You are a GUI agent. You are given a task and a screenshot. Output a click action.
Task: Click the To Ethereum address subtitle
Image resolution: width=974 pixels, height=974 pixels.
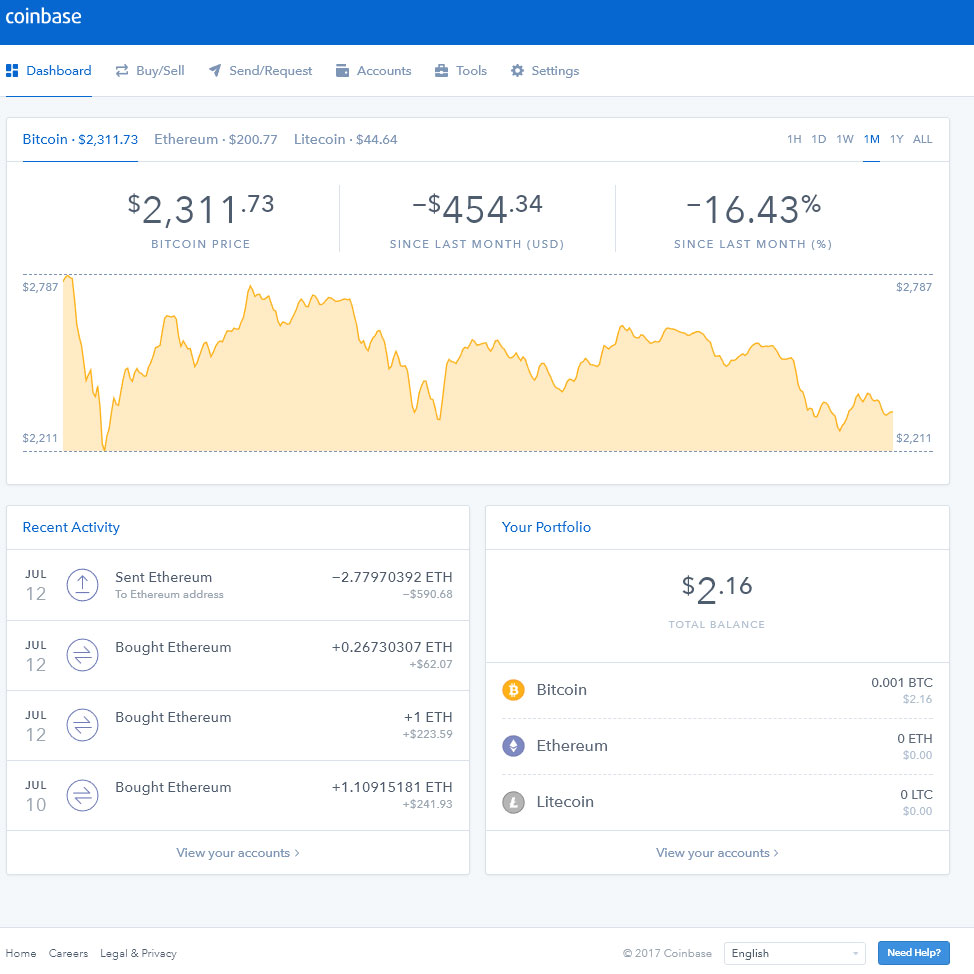pos(169,594)
